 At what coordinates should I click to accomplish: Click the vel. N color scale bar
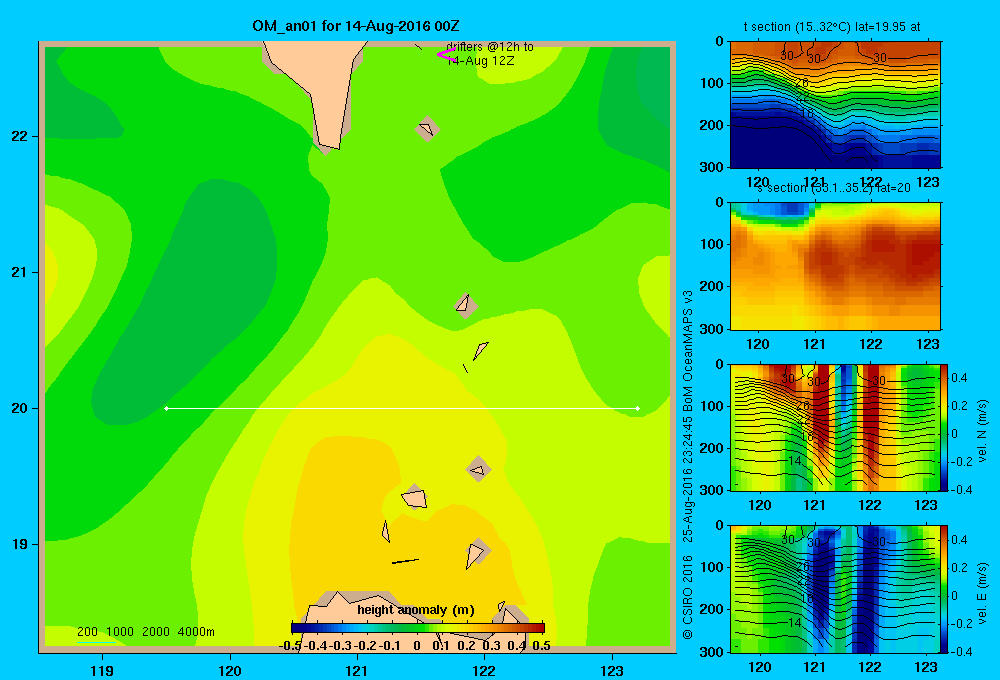click(x=944, y=427)
